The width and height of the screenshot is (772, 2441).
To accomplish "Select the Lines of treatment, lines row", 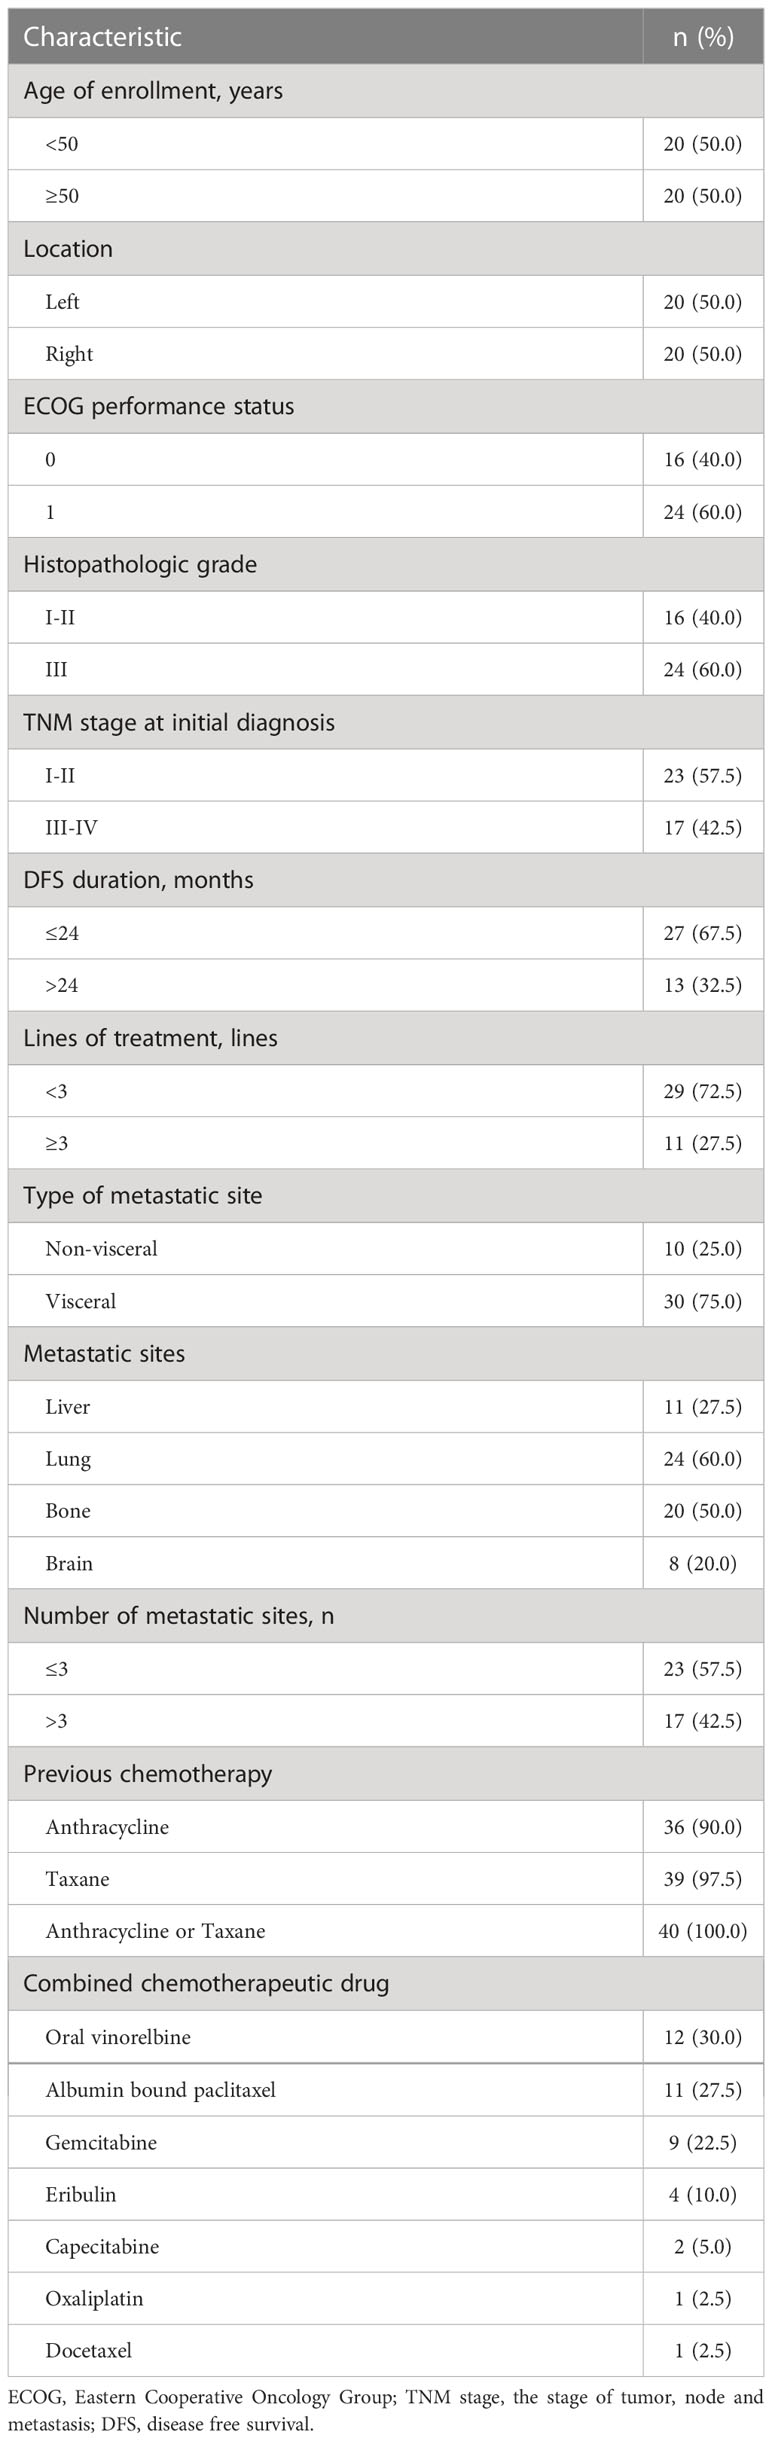I will tap(386, 1039).
